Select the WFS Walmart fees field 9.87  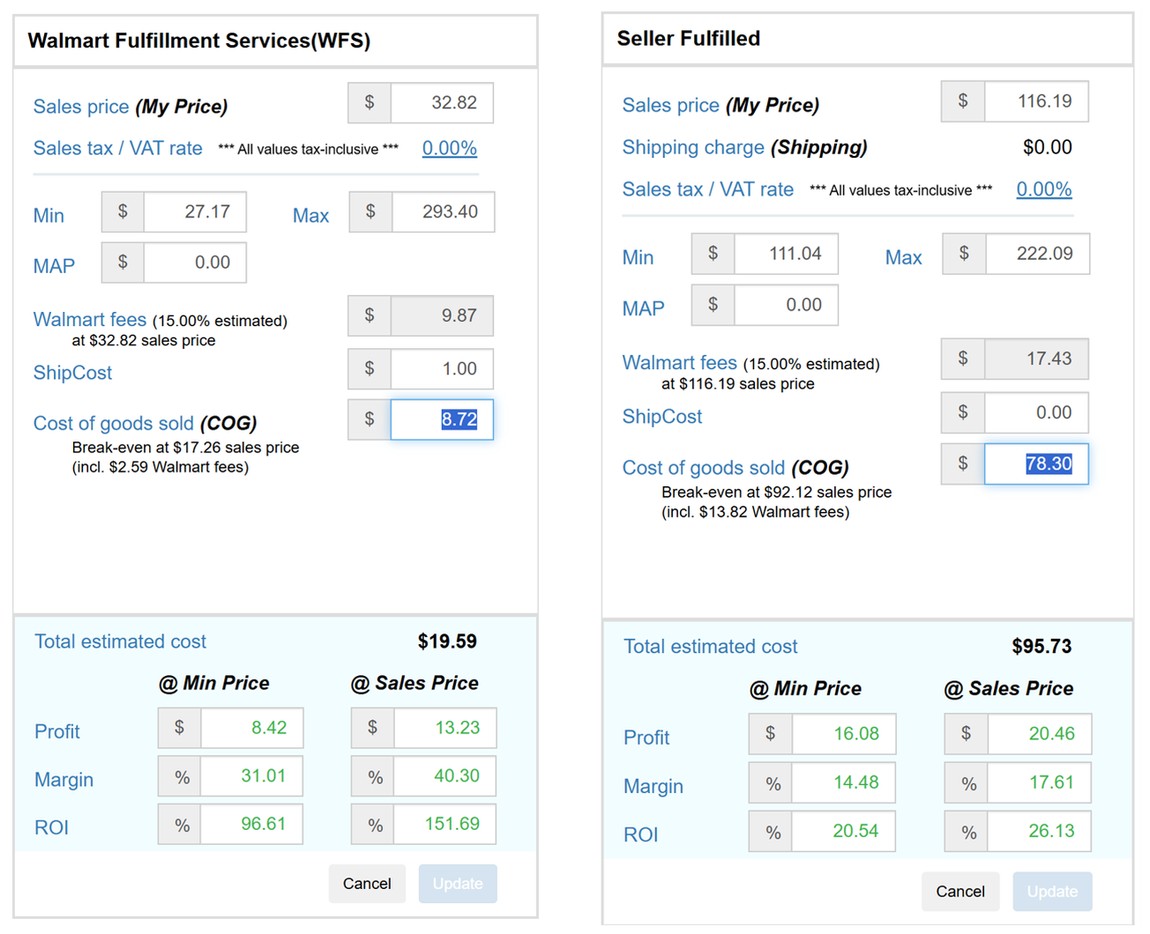(442, 315)
